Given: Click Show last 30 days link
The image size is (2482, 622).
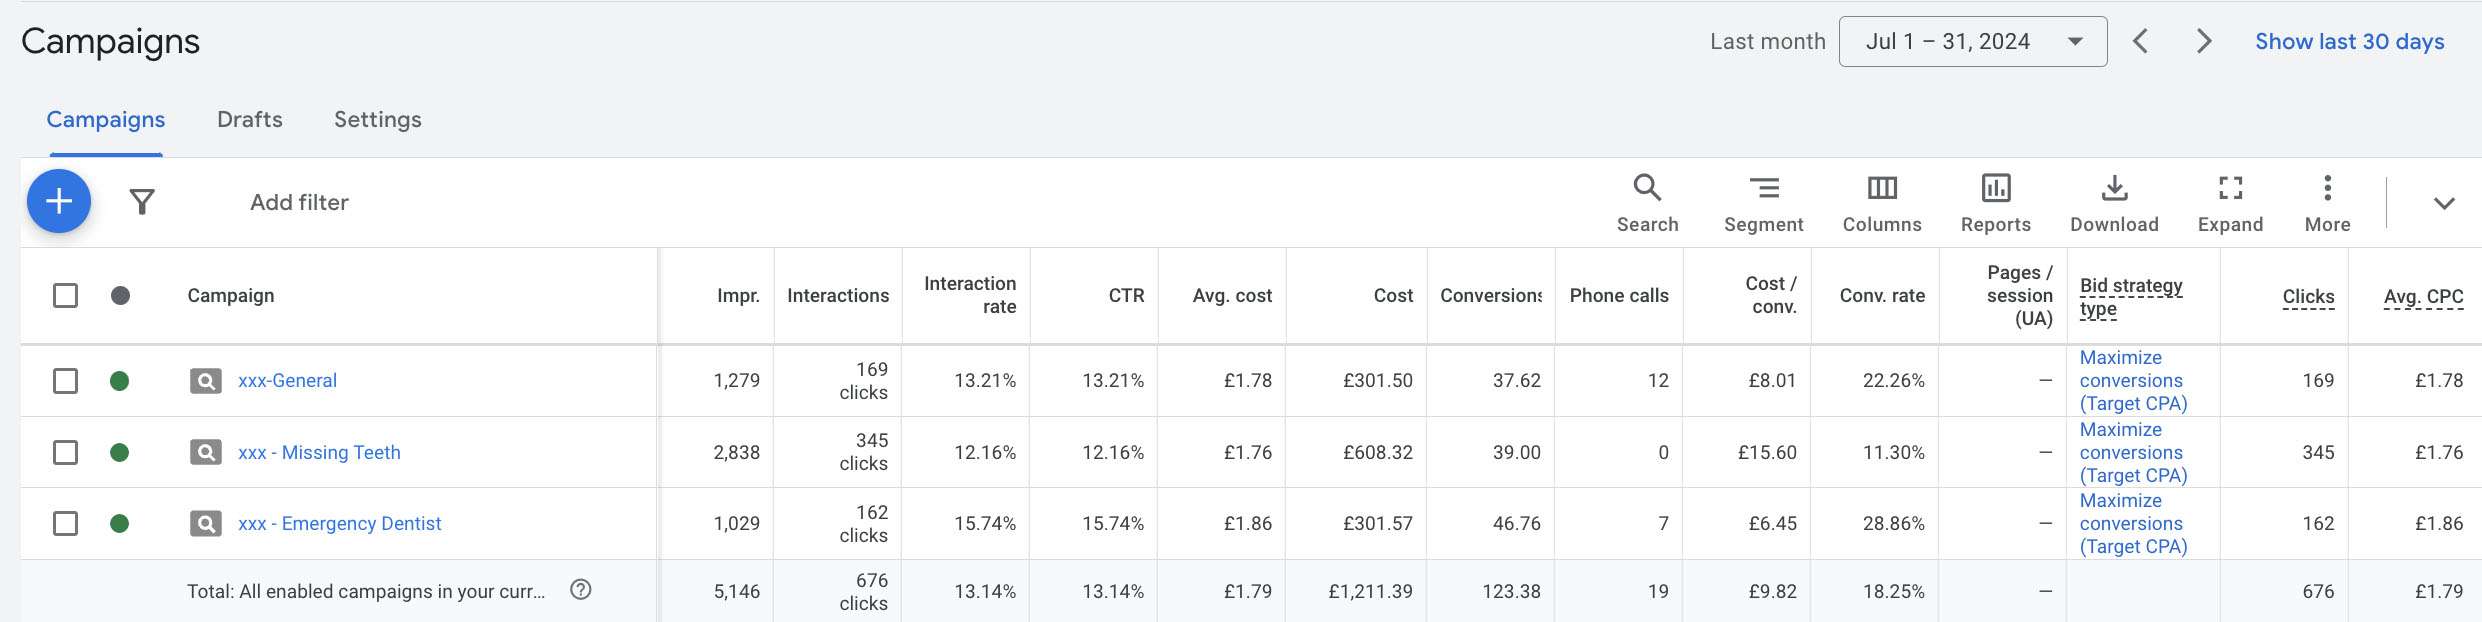Looking at the screenshot, I should pyautogui.click(x=2349, y=42).
